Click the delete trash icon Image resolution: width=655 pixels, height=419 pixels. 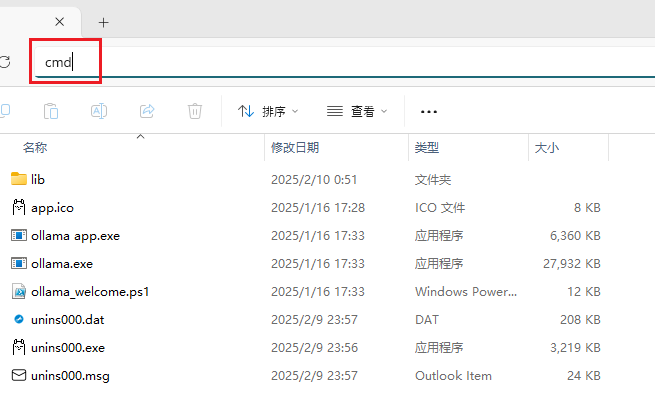coord(195,111)
